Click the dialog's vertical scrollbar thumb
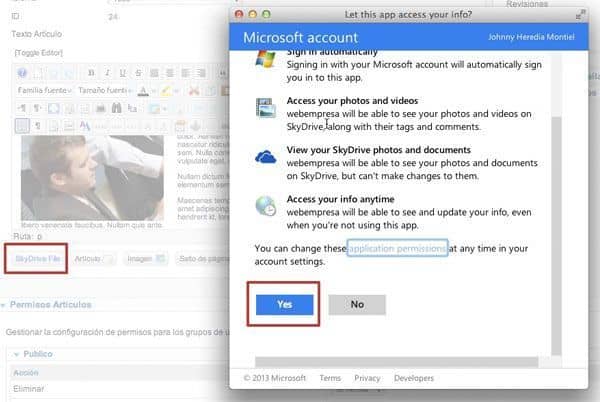 coord(556,235)
